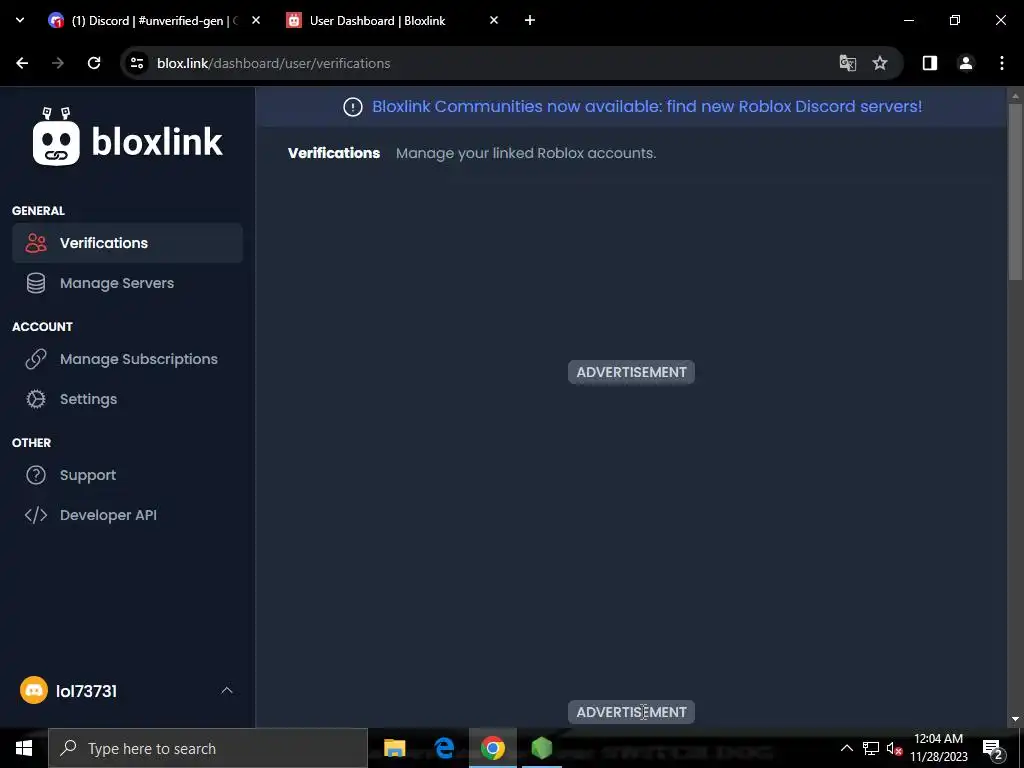Open File Explorer from taskbar
The height and width of the screenshot is (768, 1024).
pos(394,748)
